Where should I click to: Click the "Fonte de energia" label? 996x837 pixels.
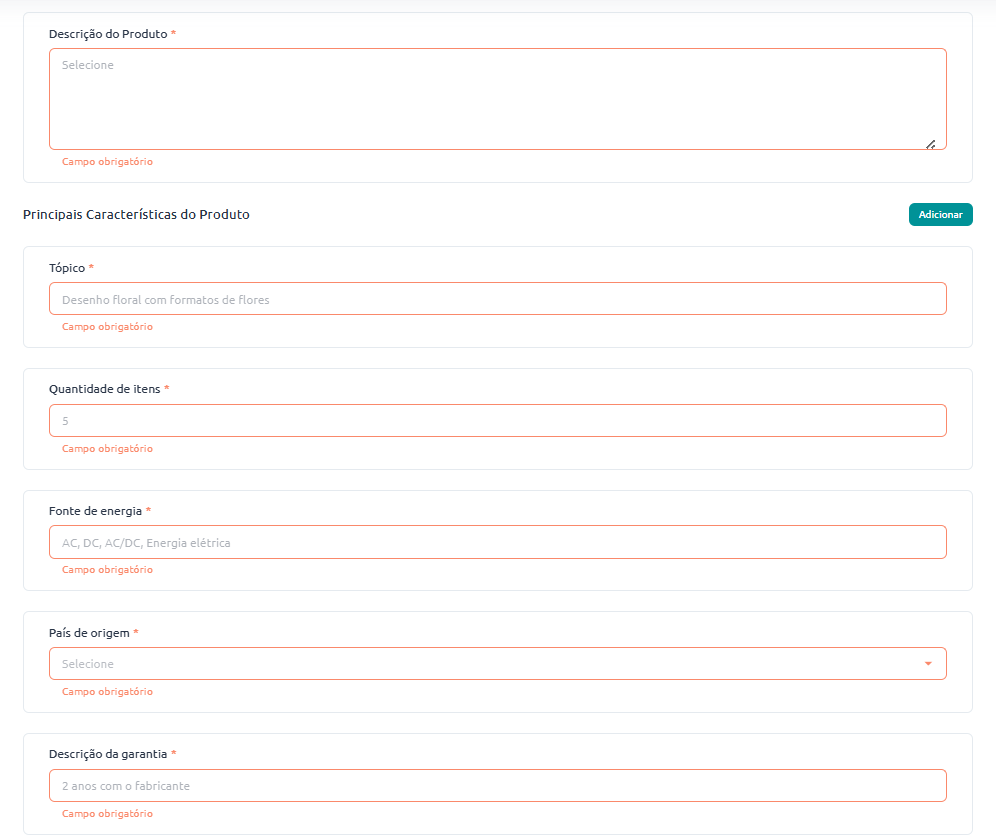pos(95,511)
